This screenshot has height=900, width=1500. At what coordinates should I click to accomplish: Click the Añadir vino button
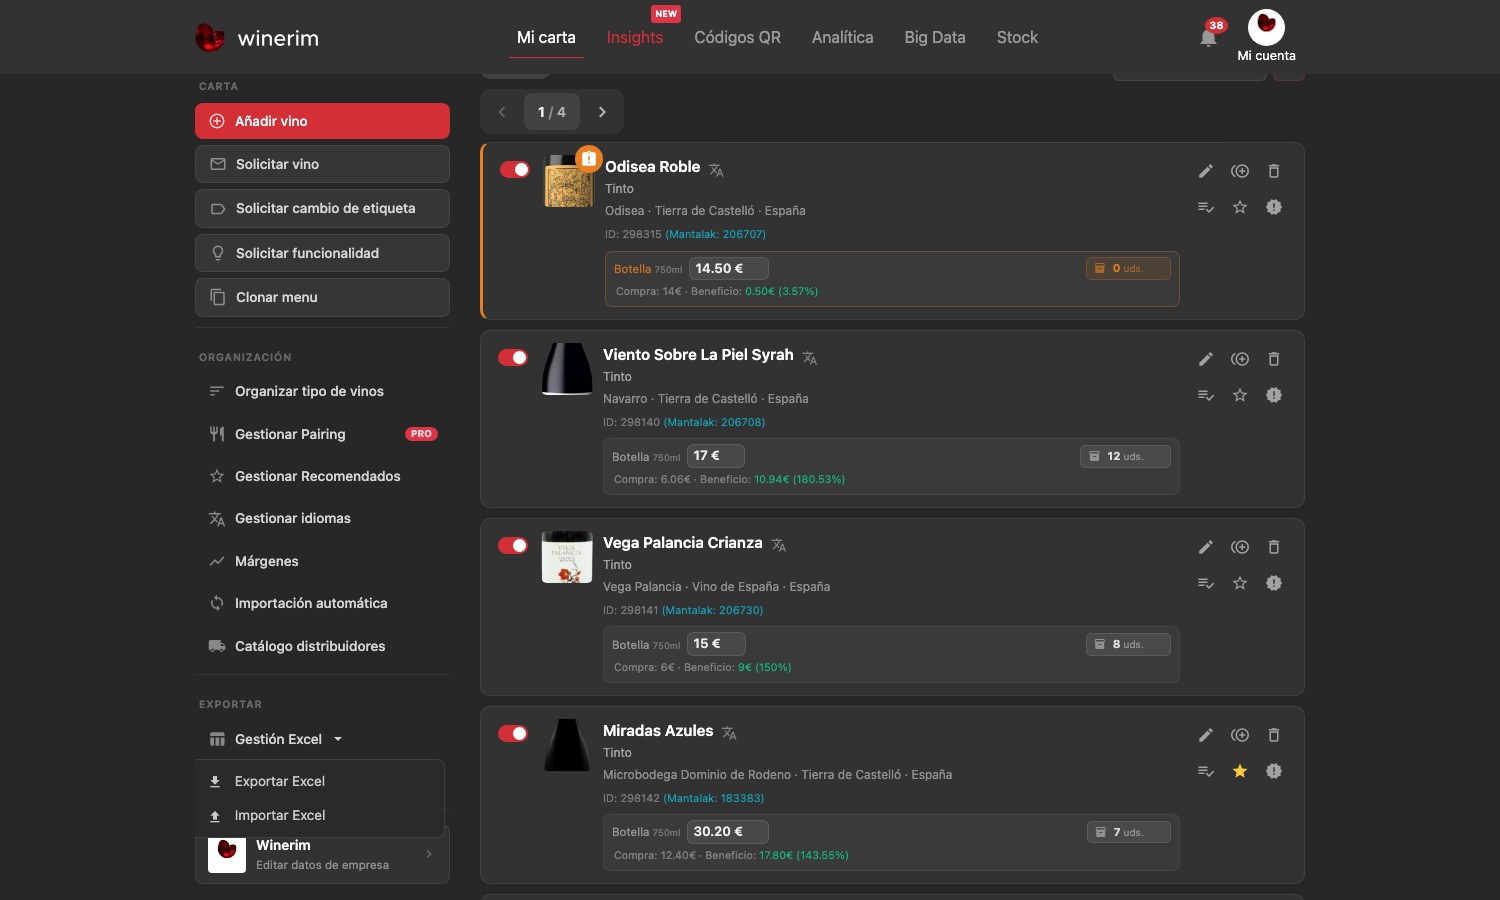pos(322,121)
